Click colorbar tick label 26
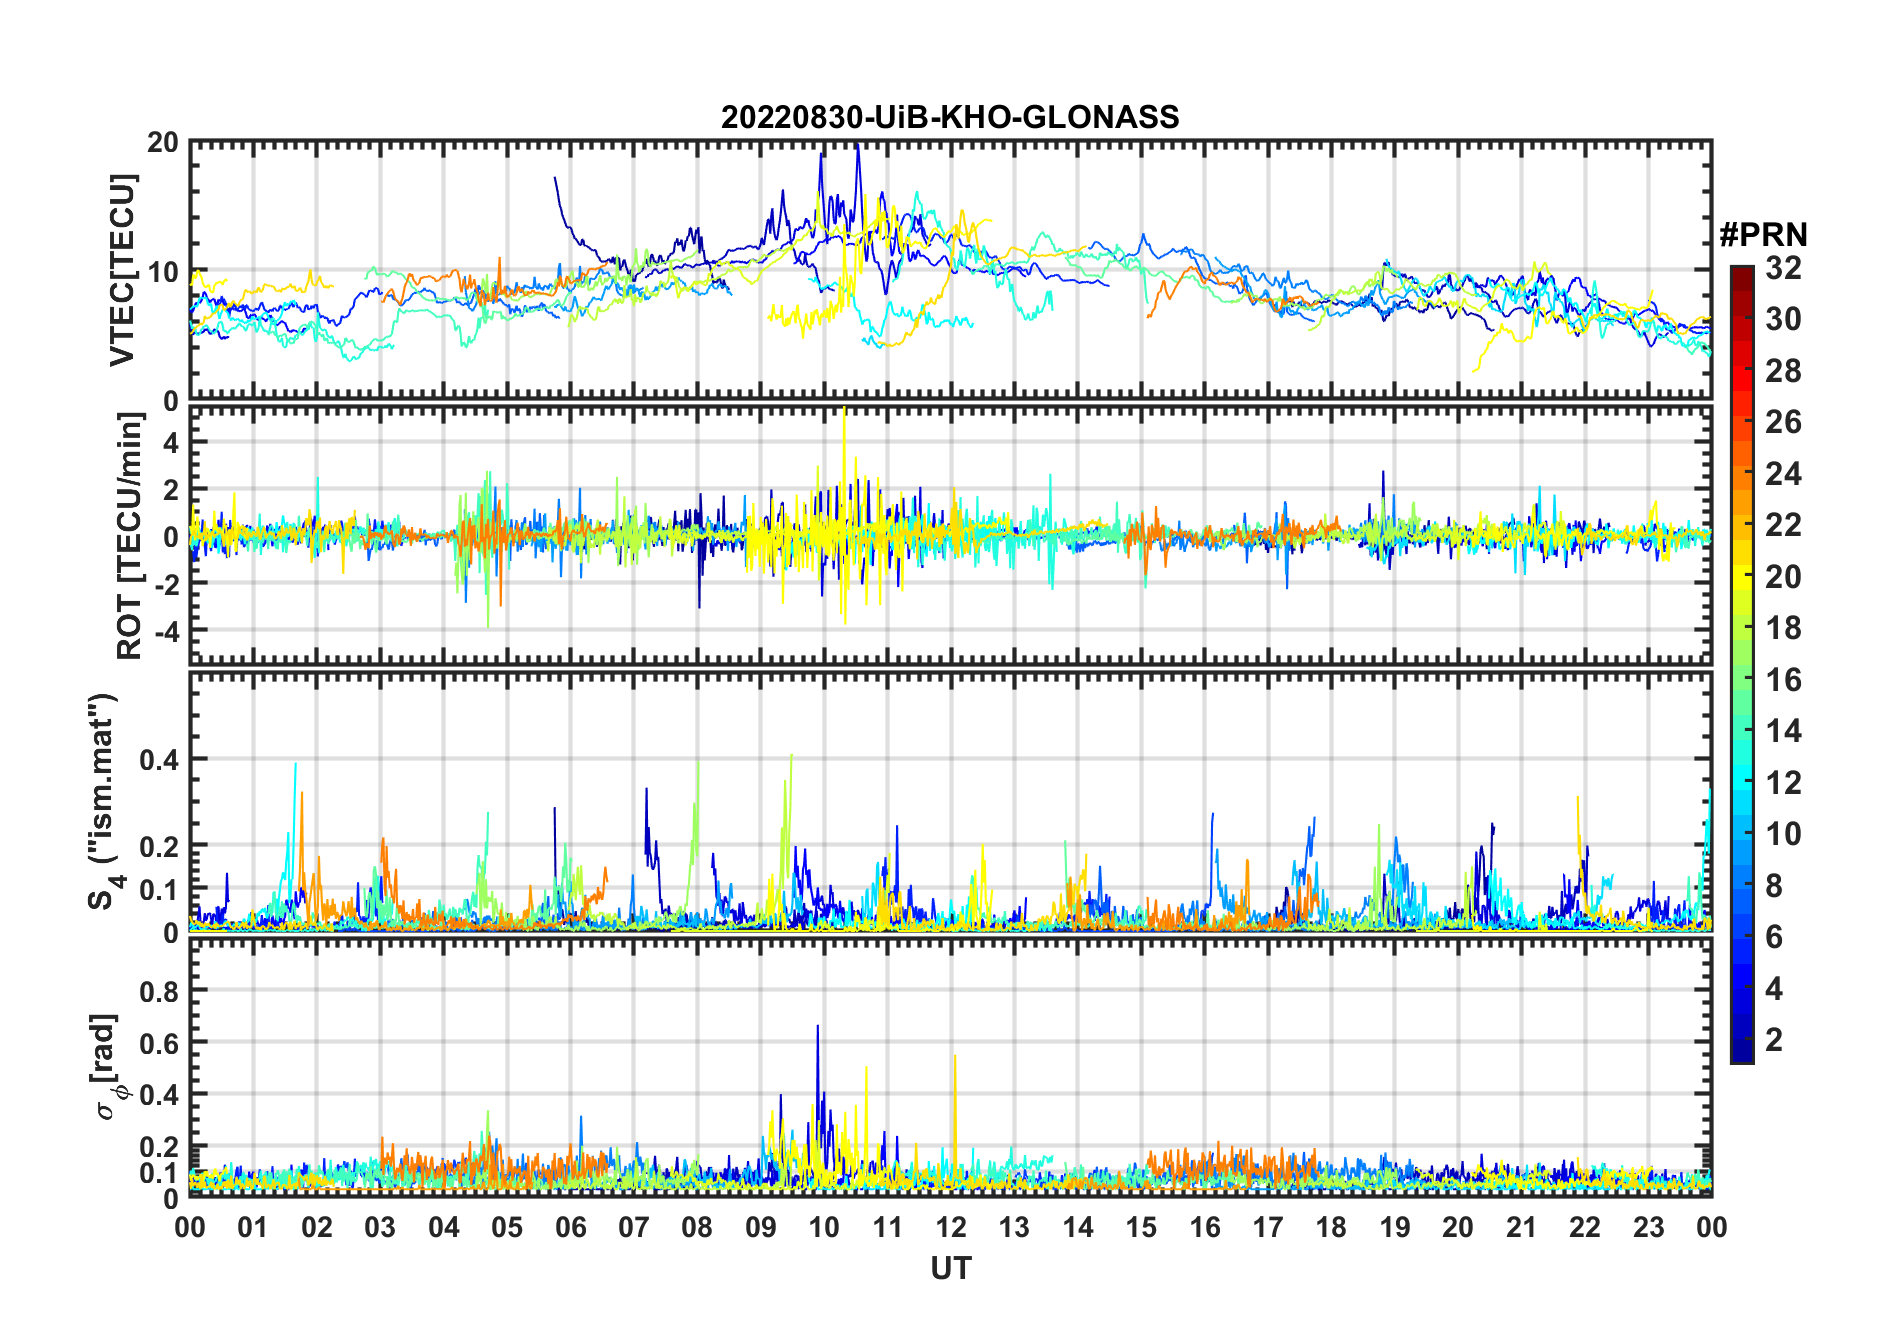Image resolution: width=1902 pixels, height=1330 pixels. click(1783, 422)
